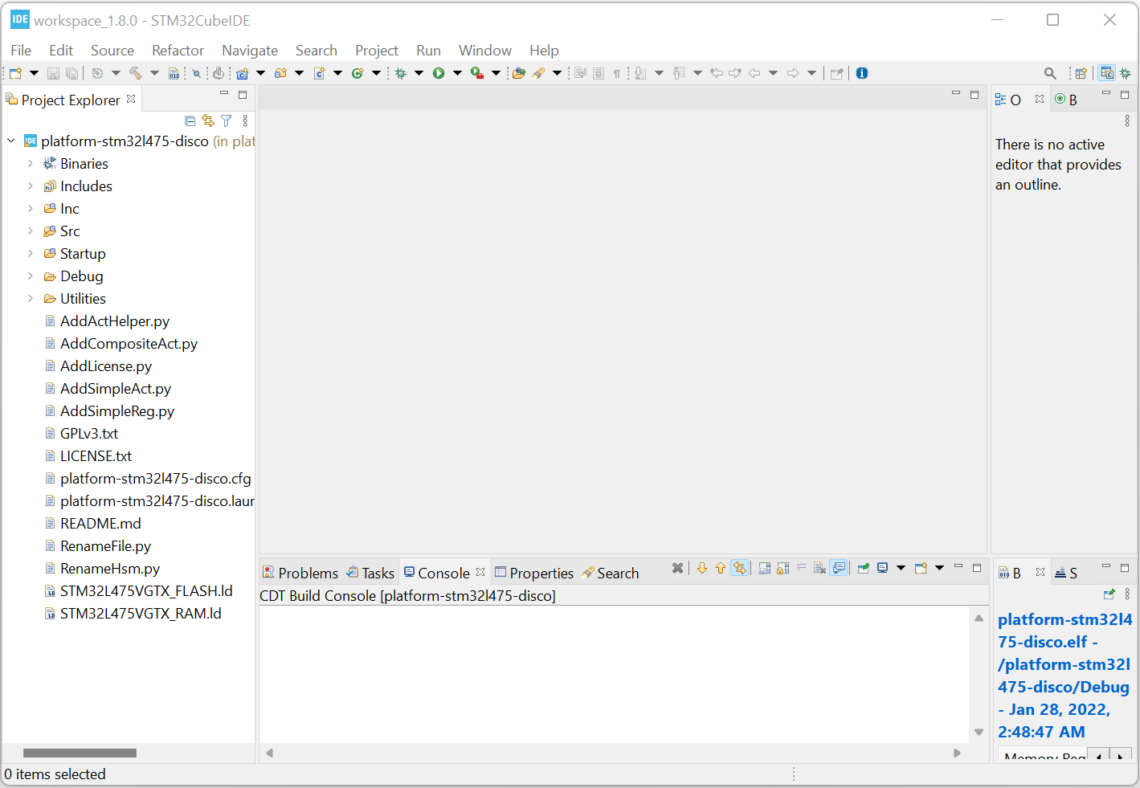Open the blue Information Center icon
Screen dimensions: 1140x788
[x=862, y=73]
